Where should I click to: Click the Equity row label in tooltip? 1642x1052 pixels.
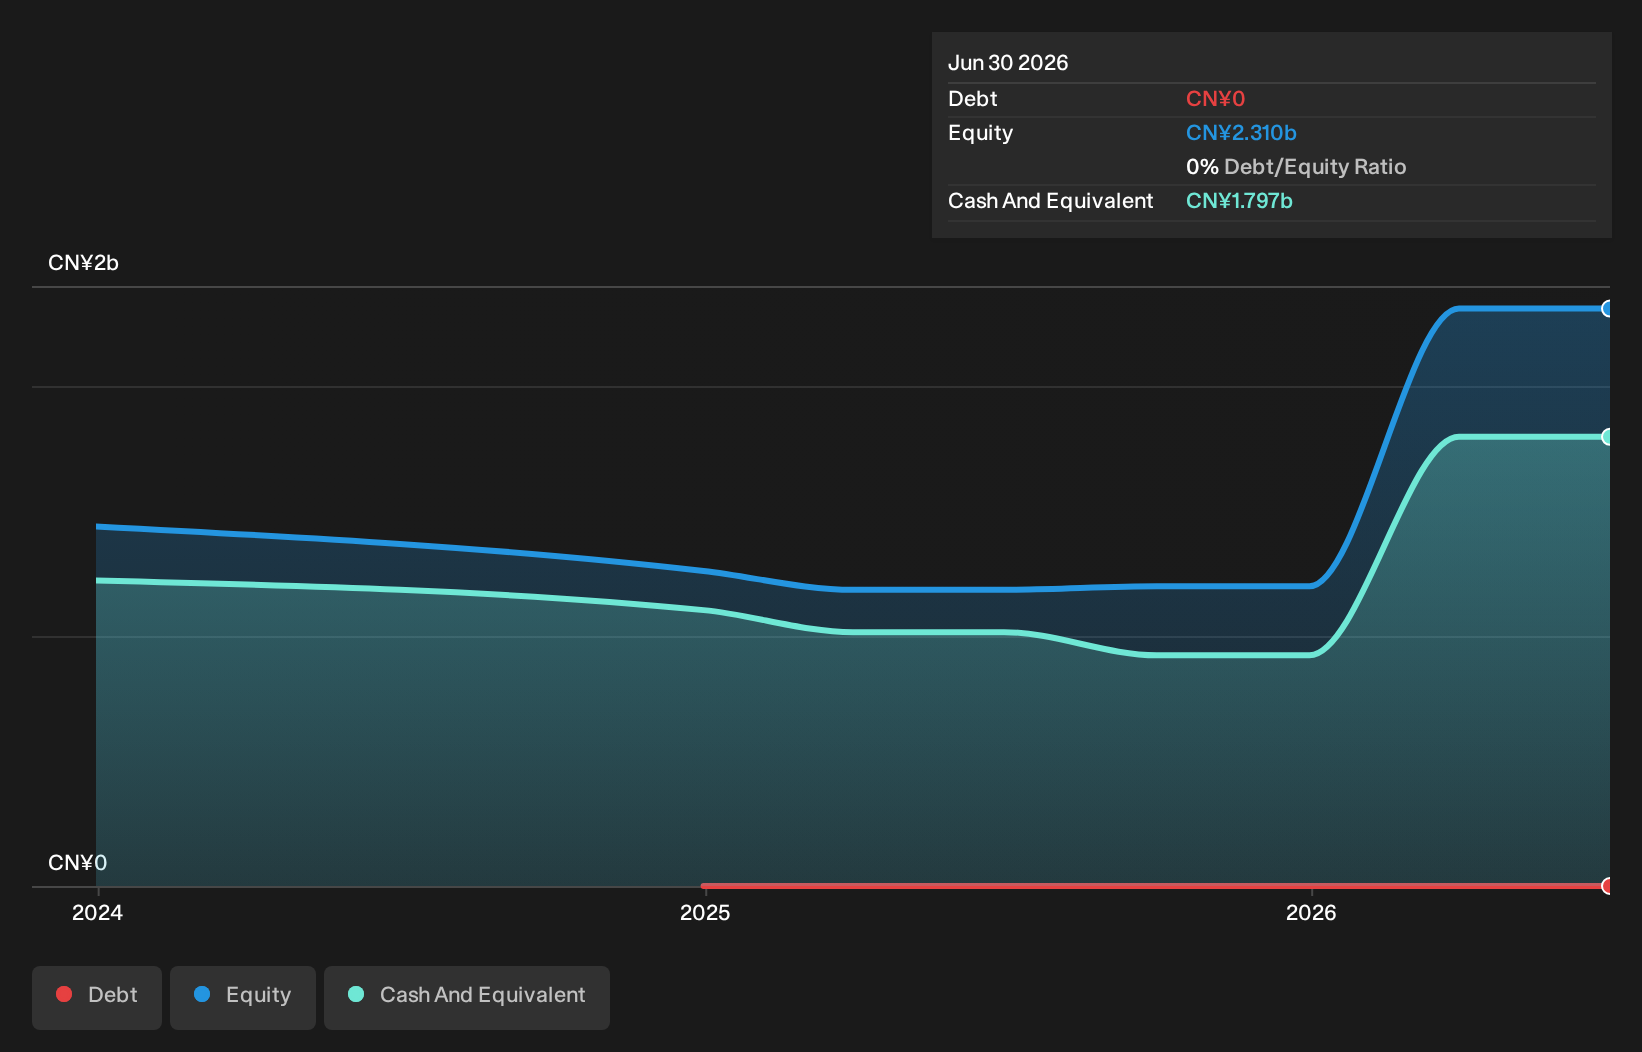(980, 133)
